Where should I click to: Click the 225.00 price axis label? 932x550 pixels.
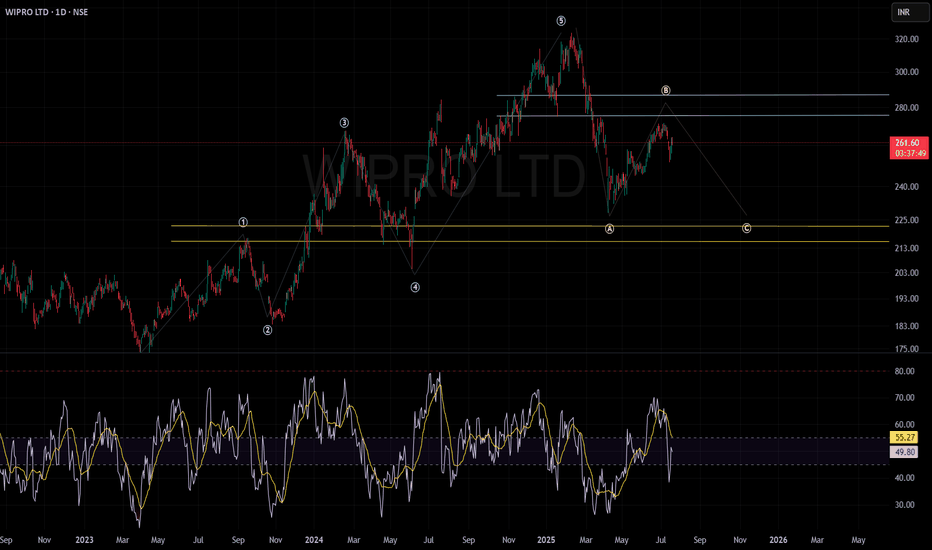coord(906,220)
